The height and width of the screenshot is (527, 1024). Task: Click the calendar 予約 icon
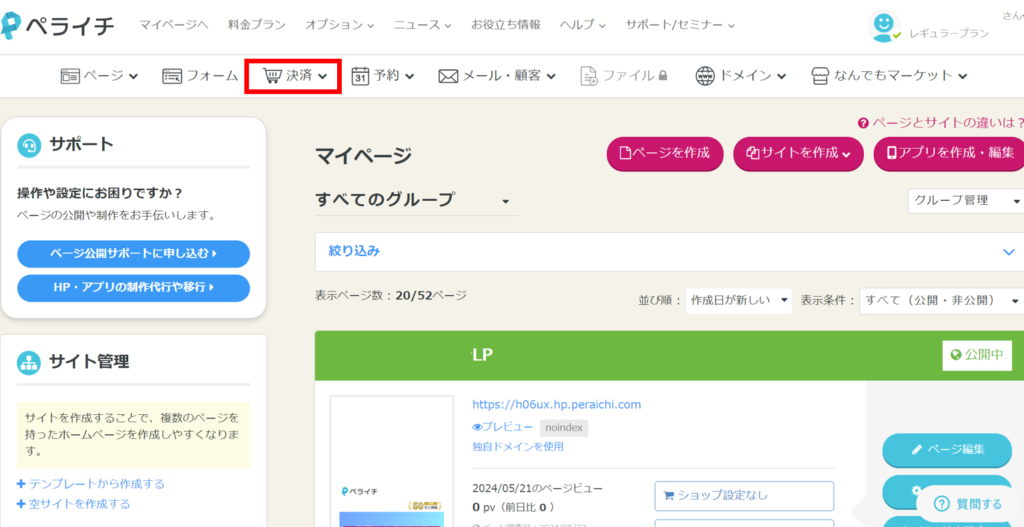pyautogui.click(x=360, y=75)
